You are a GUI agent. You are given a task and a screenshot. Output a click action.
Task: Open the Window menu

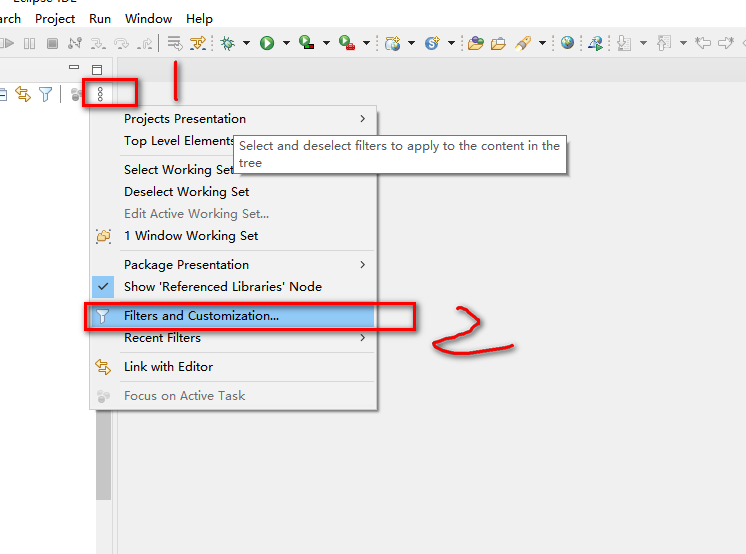(148, 19)
